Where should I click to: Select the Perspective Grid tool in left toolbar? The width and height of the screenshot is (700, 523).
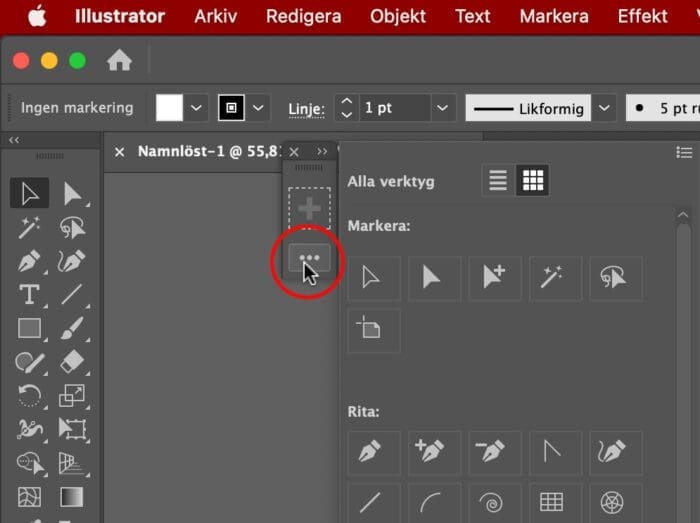(72, 463)
